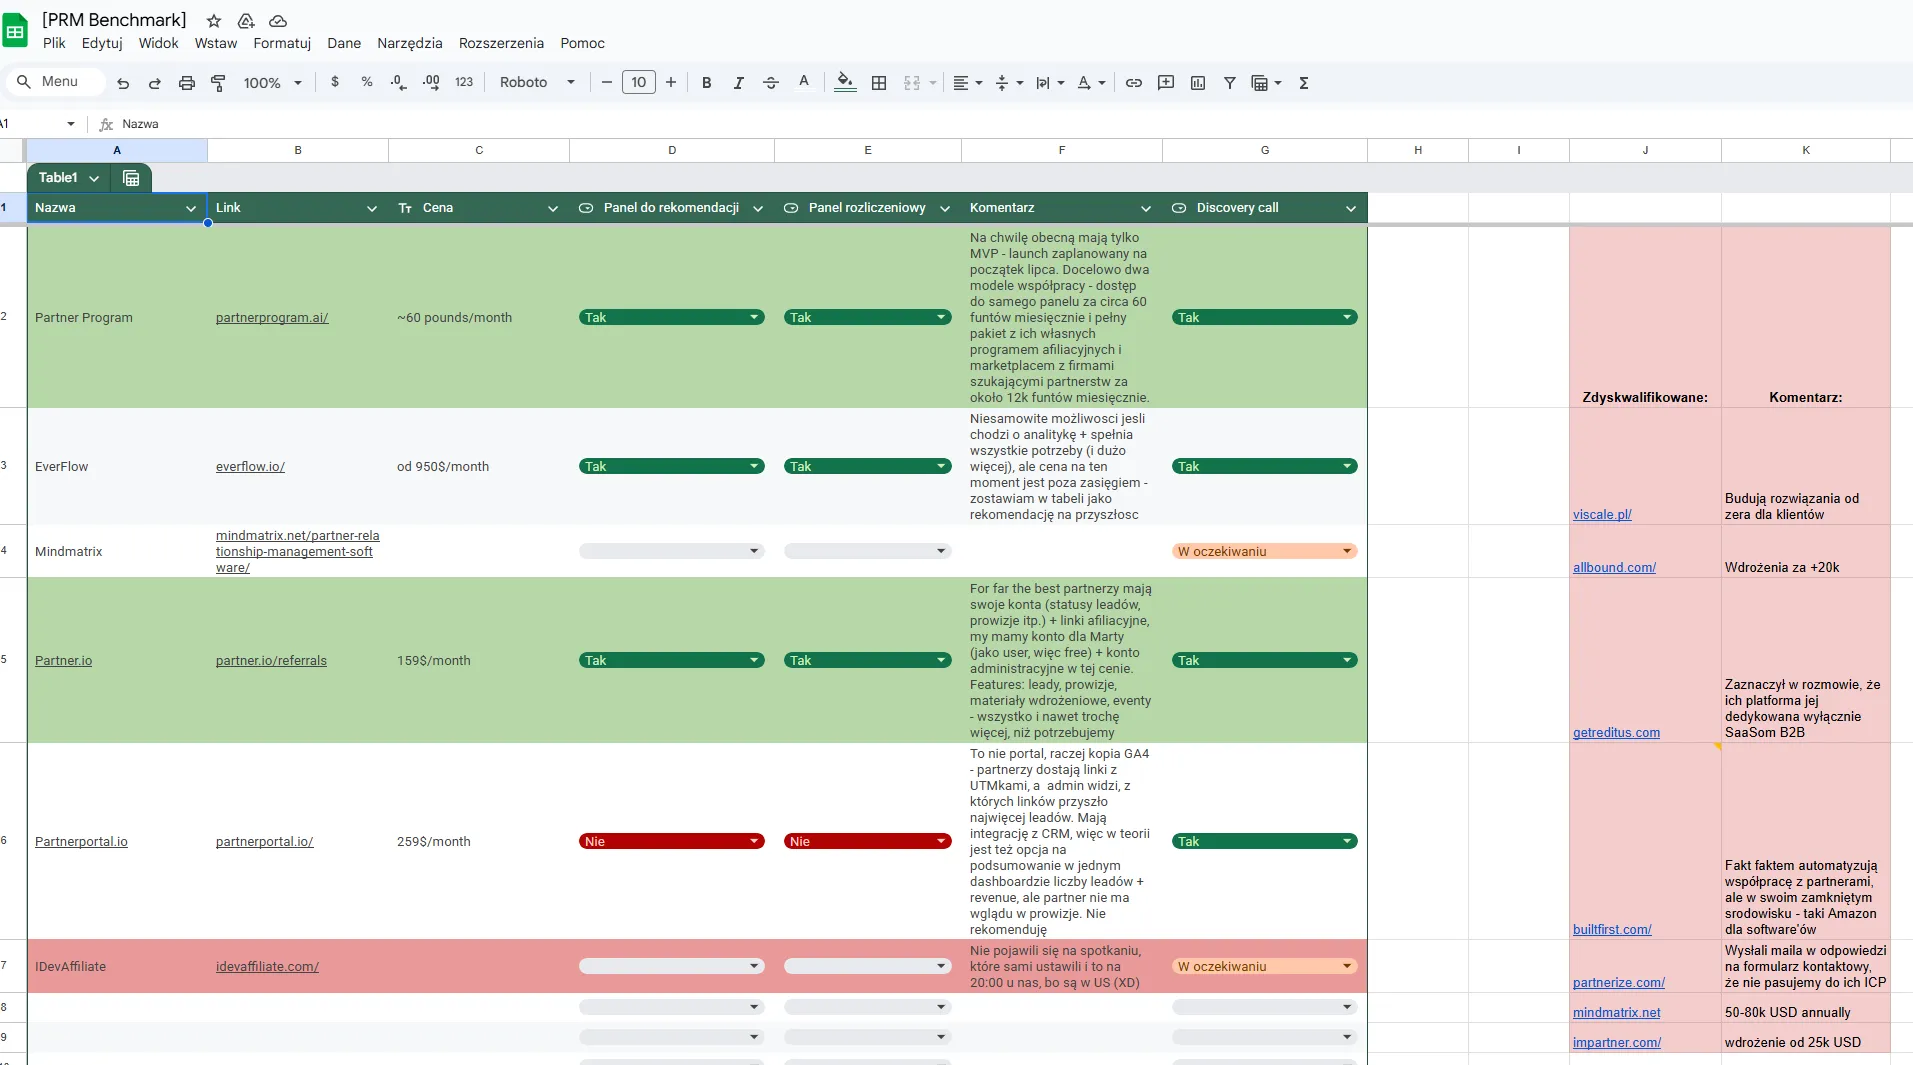This screenshot has width=1913, height=1065.
Task: Follow the getreditus.com link
Action: (x=1616, y=733)
